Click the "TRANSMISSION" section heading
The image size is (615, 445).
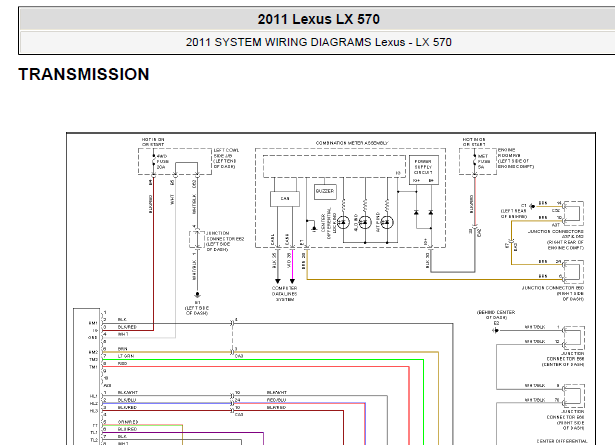click(84, 74)
